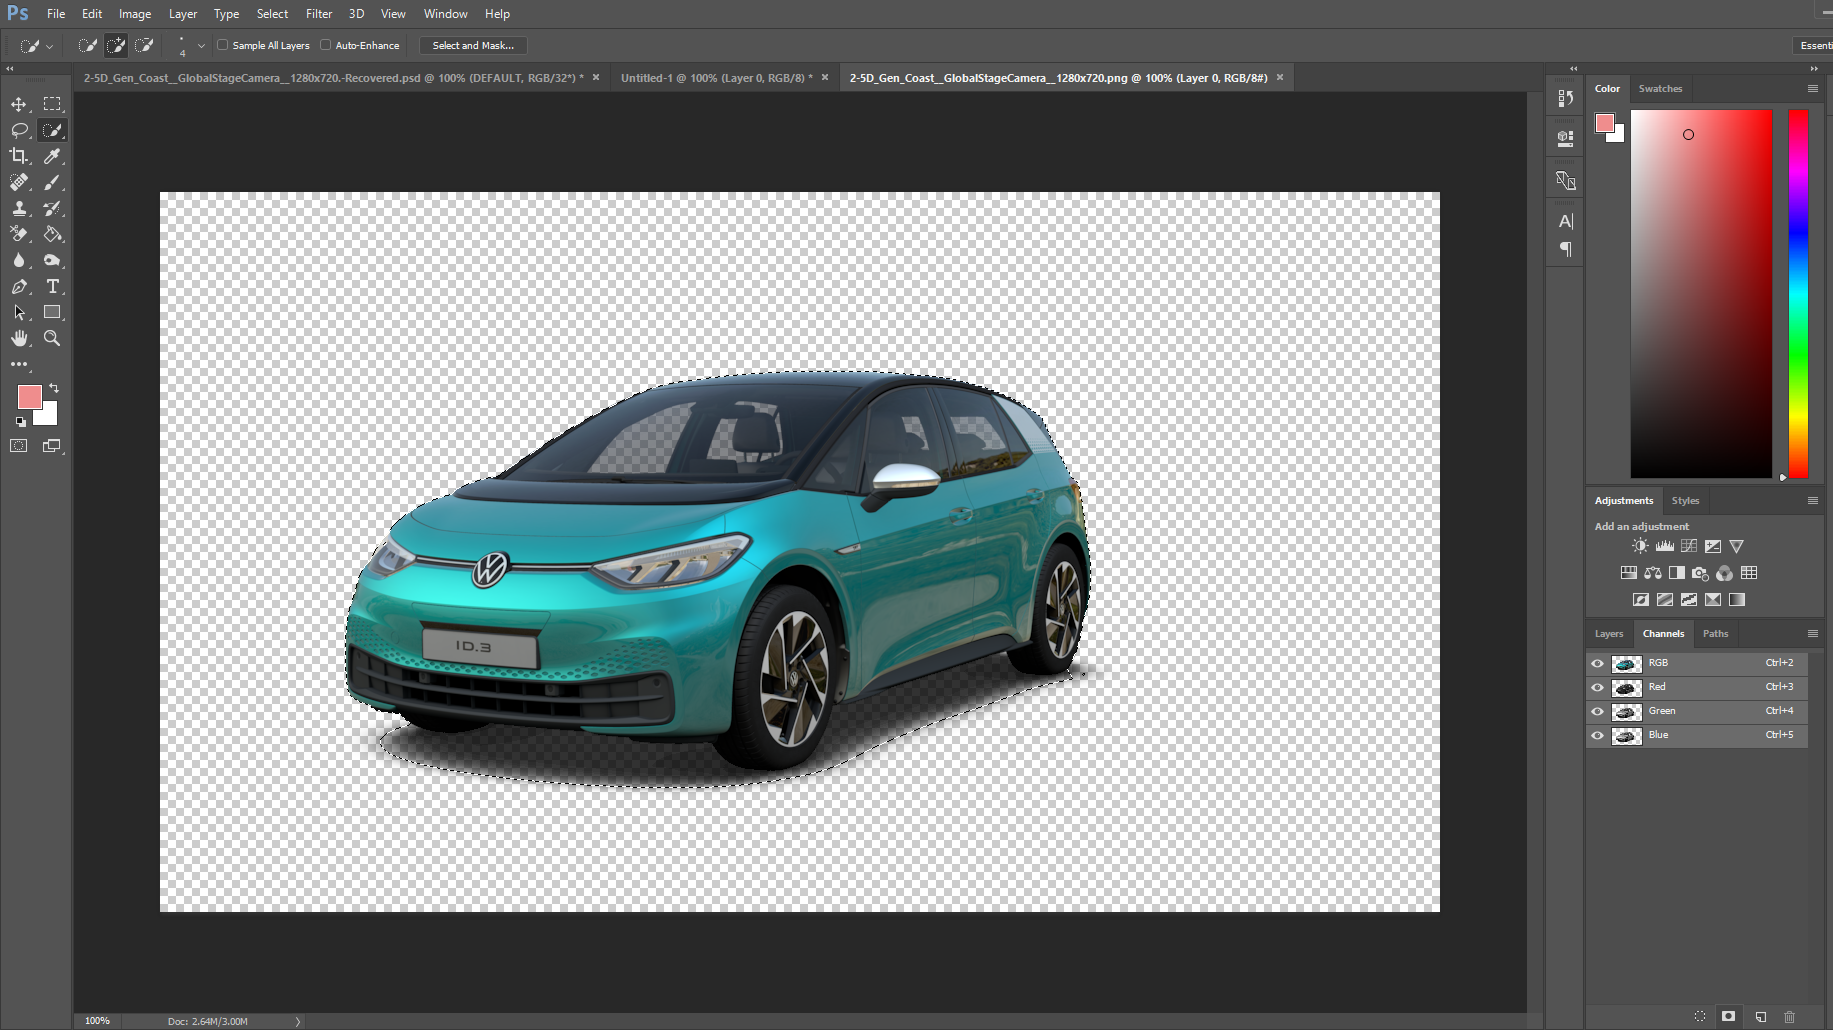This screenshot has height=1030, width=1833.
Task: Open the brush size picker dropdown
Action: point(201,45)
